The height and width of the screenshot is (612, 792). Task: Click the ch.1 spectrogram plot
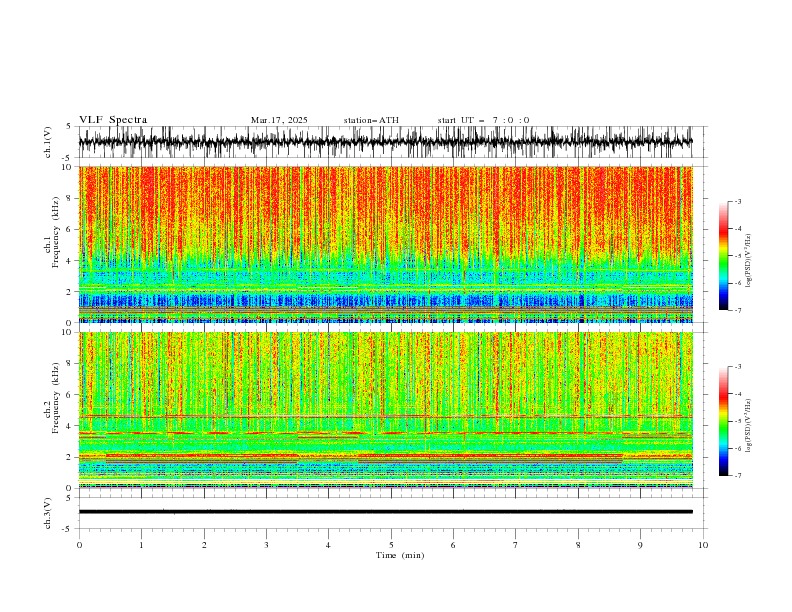click(385, 244)
